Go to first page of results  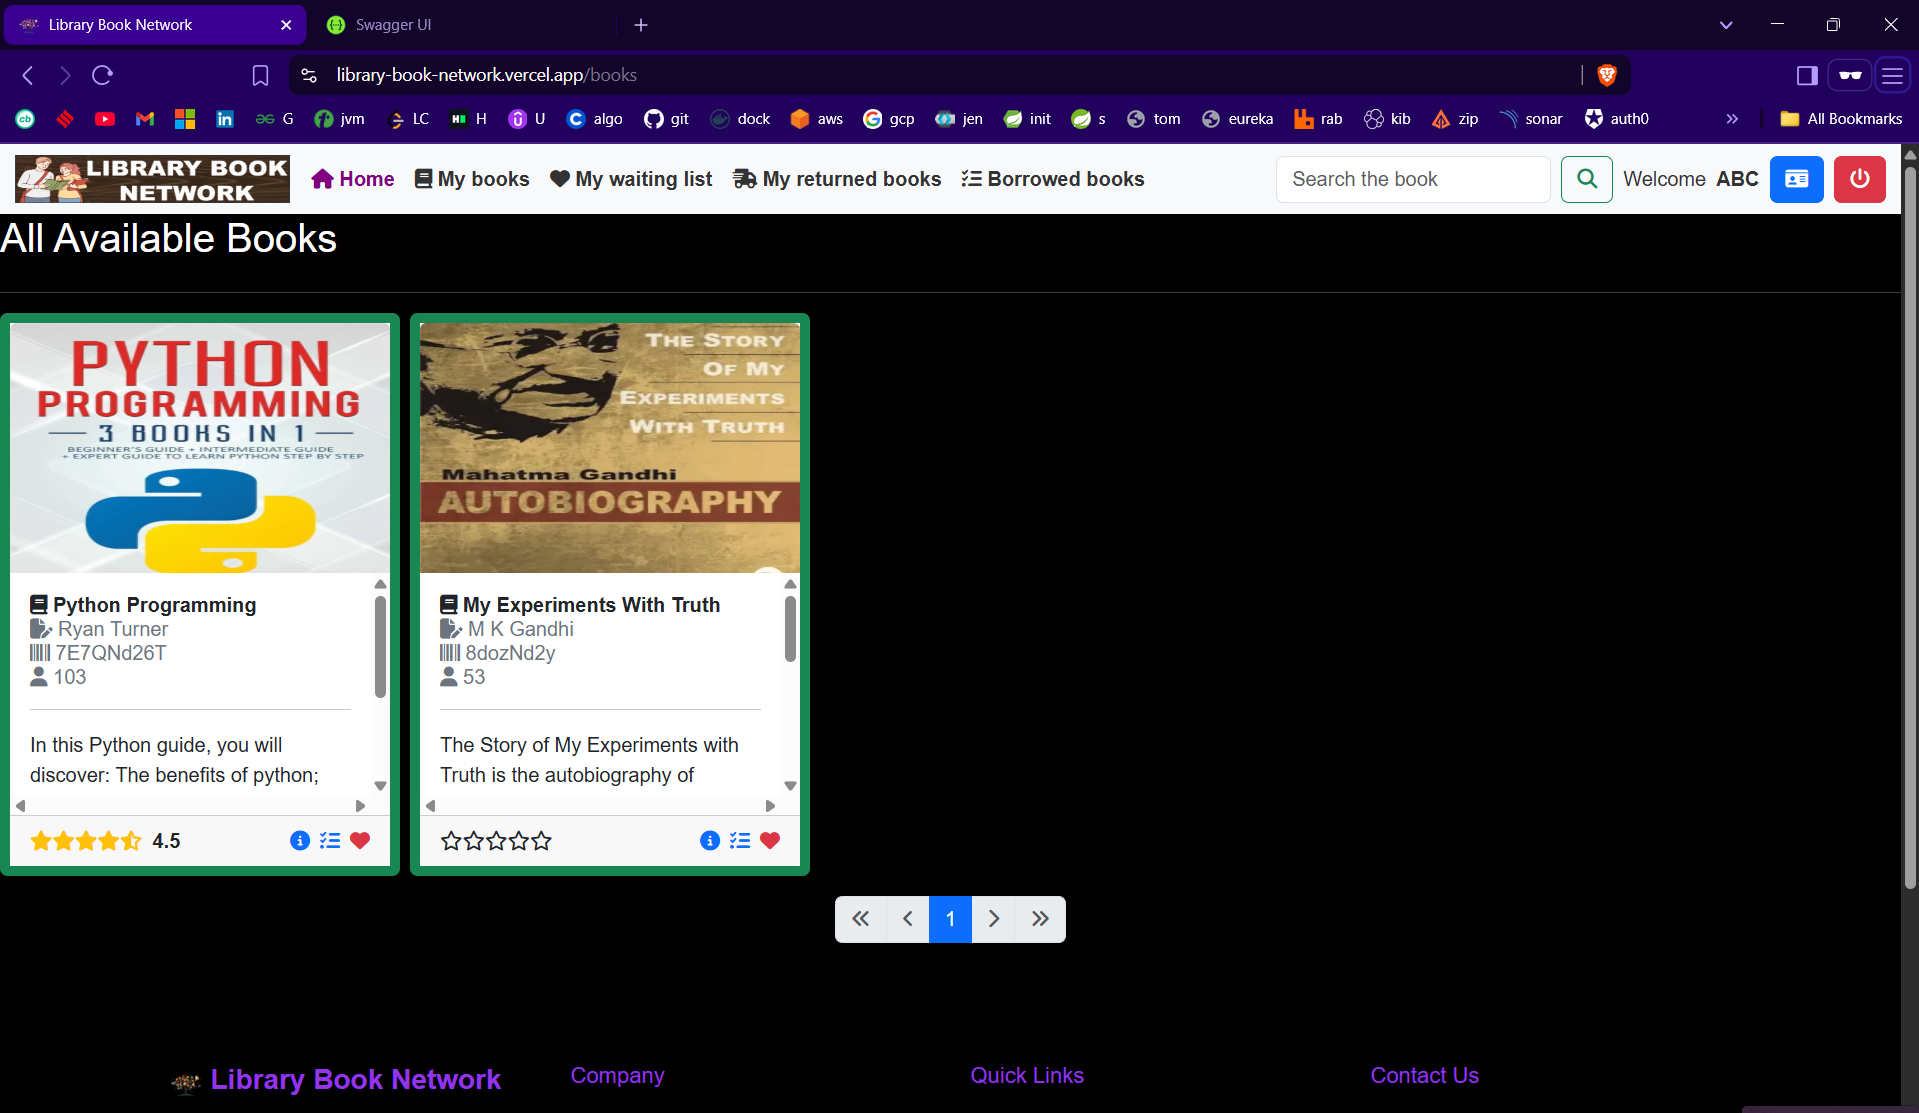860,919
